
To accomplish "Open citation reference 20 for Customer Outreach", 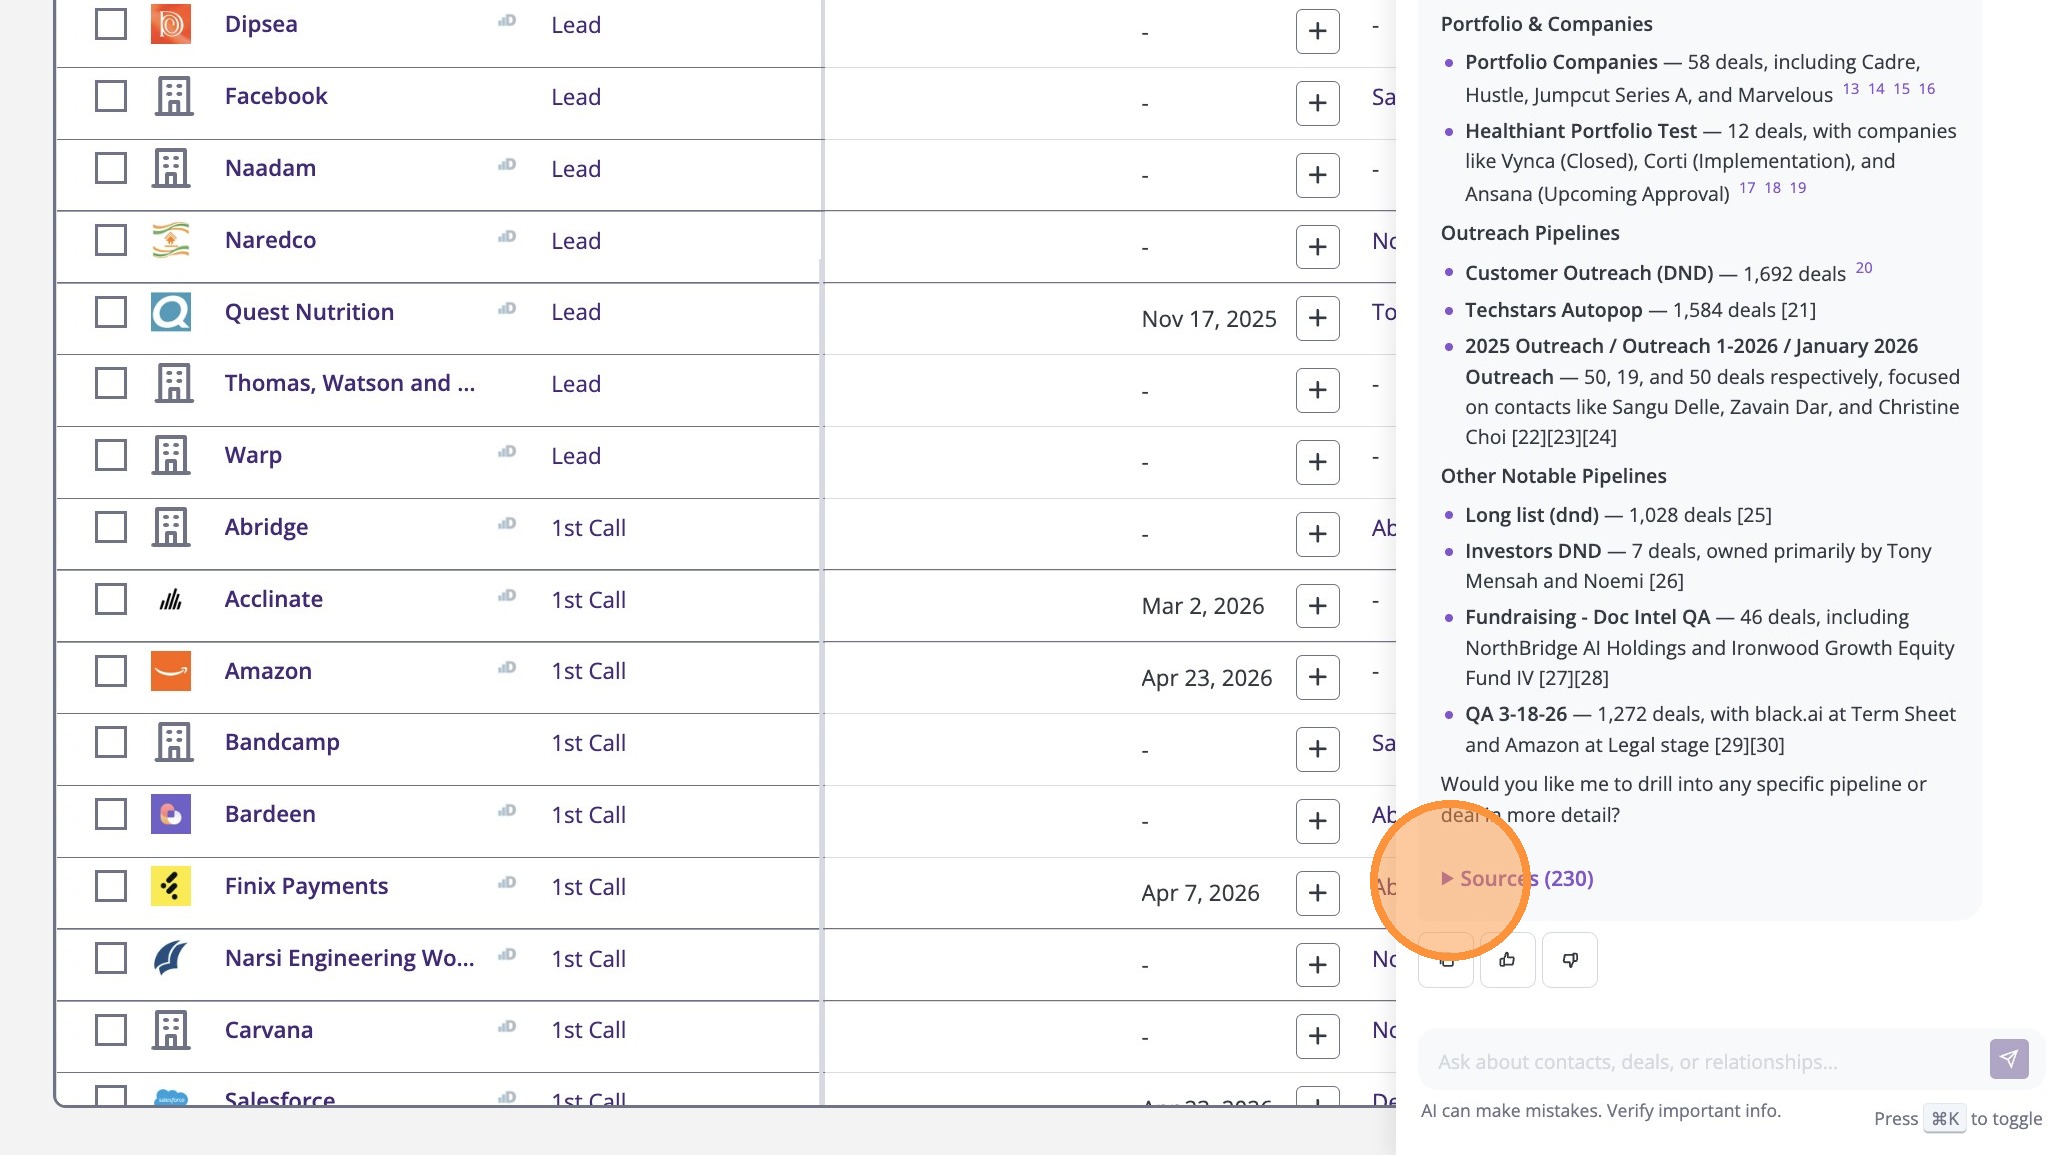I will pos(1863,268).
